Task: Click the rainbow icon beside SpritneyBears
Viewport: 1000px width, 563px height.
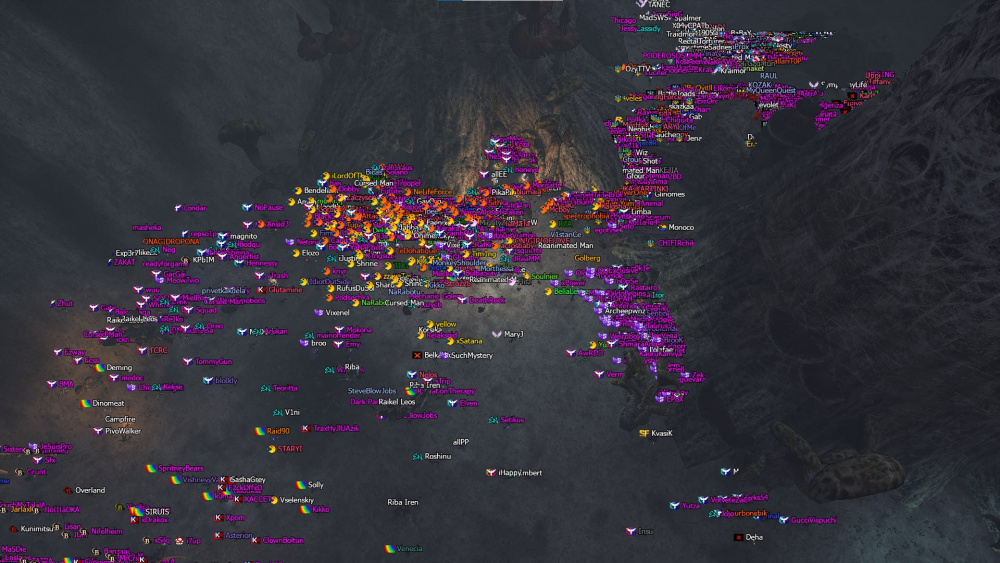Action: pyautogui.click(x=151, y=468)
